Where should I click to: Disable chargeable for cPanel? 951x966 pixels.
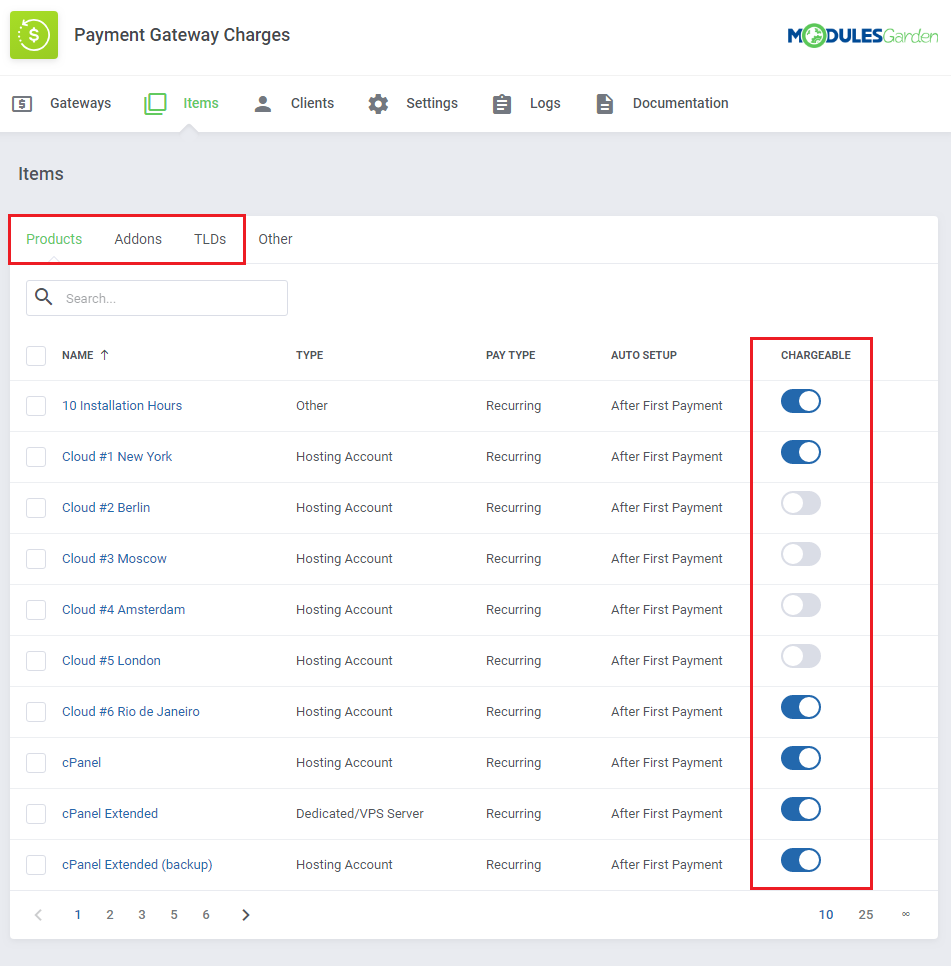coord(801,758)
